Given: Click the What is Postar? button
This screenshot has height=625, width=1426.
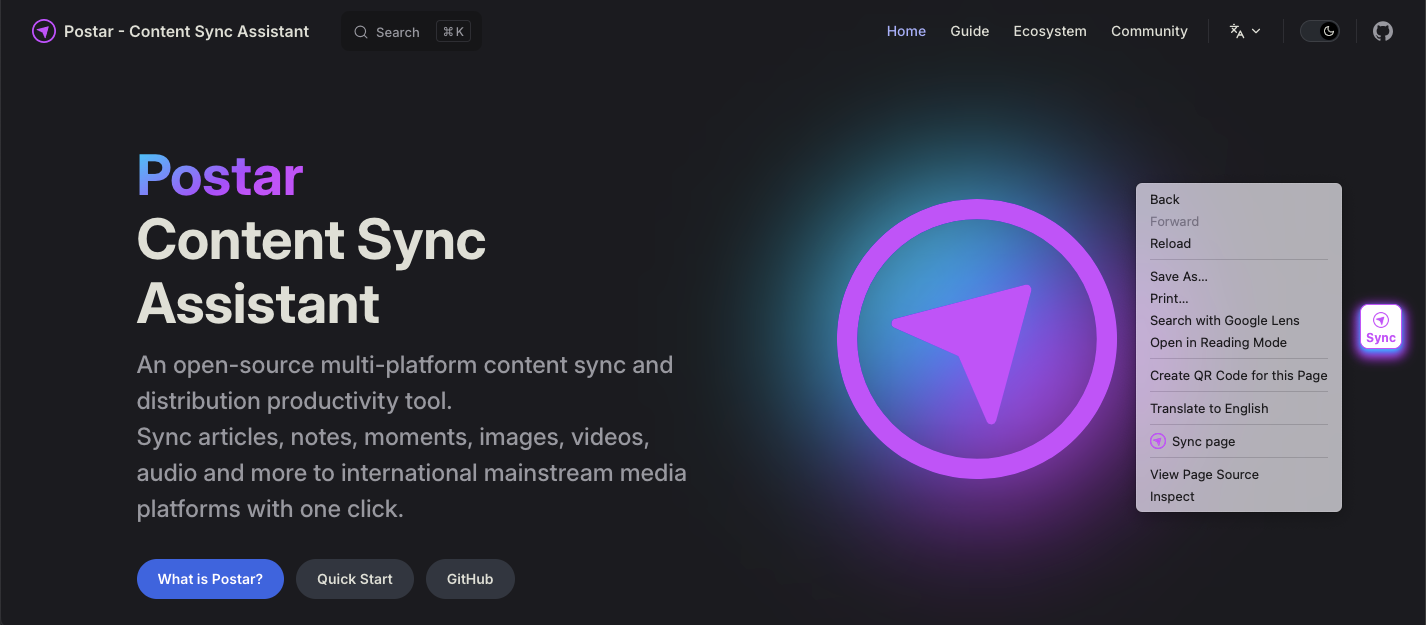Looking at the screenshot, I should [x=210, y=579].
